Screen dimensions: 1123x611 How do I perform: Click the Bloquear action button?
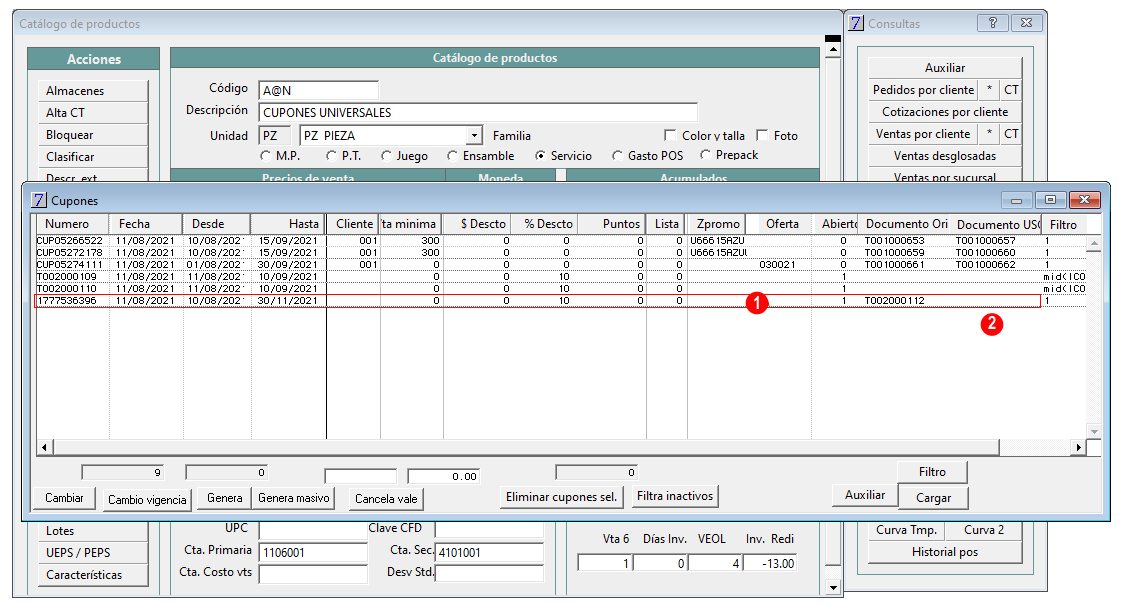[93, 135]
